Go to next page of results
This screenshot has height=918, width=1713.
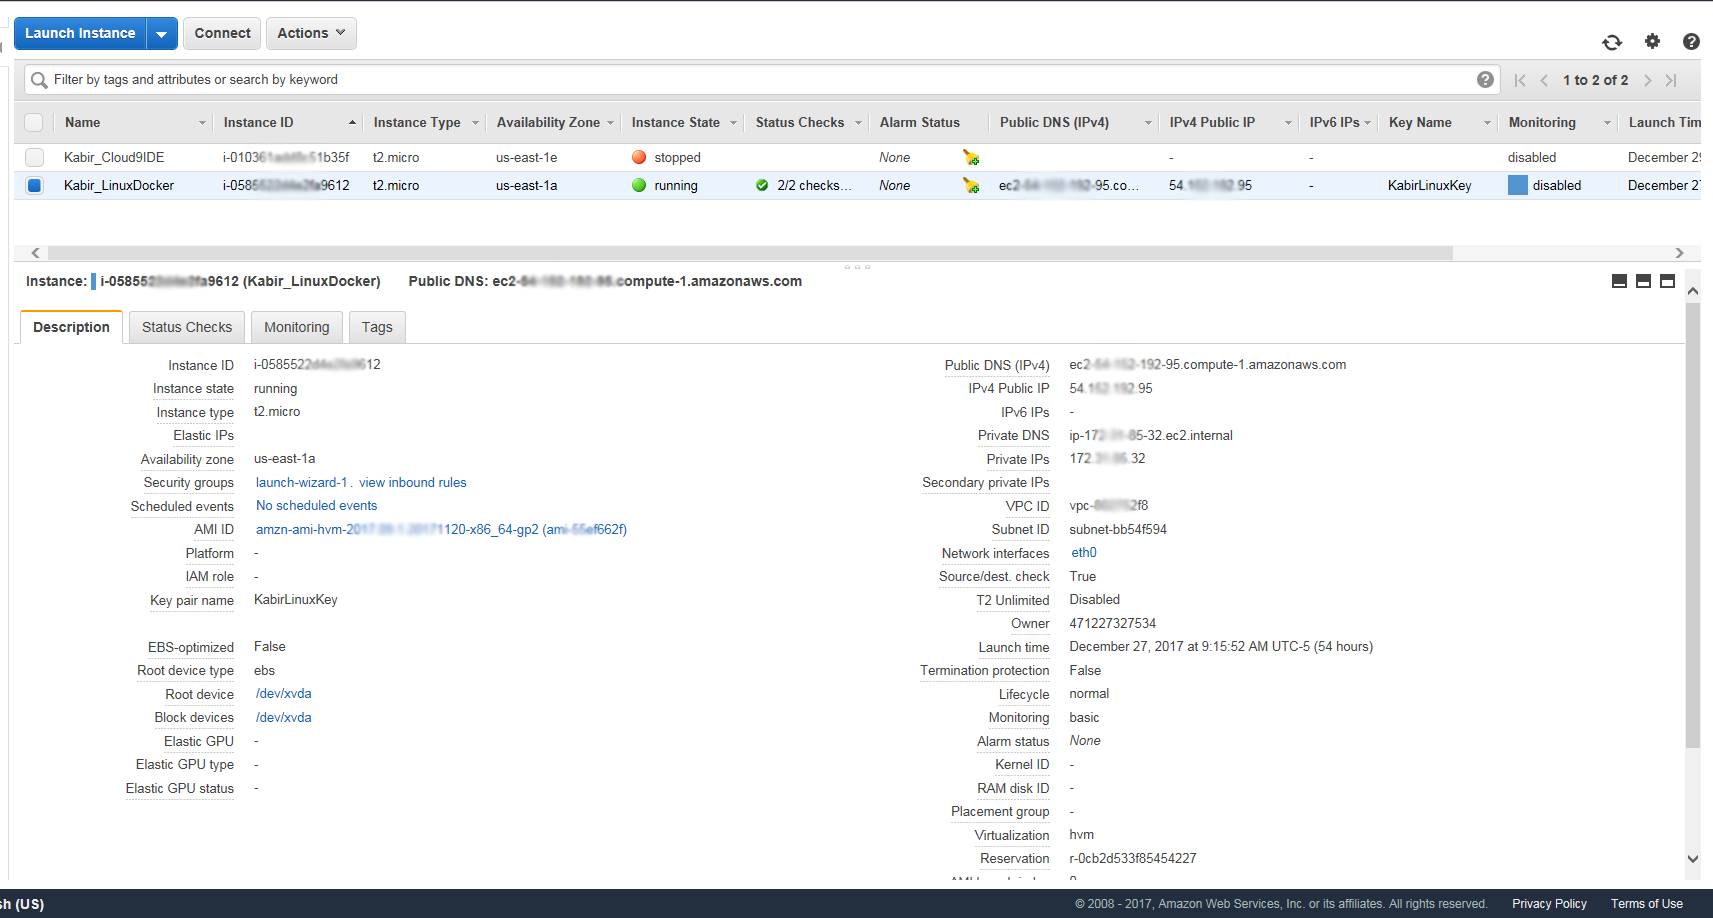tap(1647, 80)
